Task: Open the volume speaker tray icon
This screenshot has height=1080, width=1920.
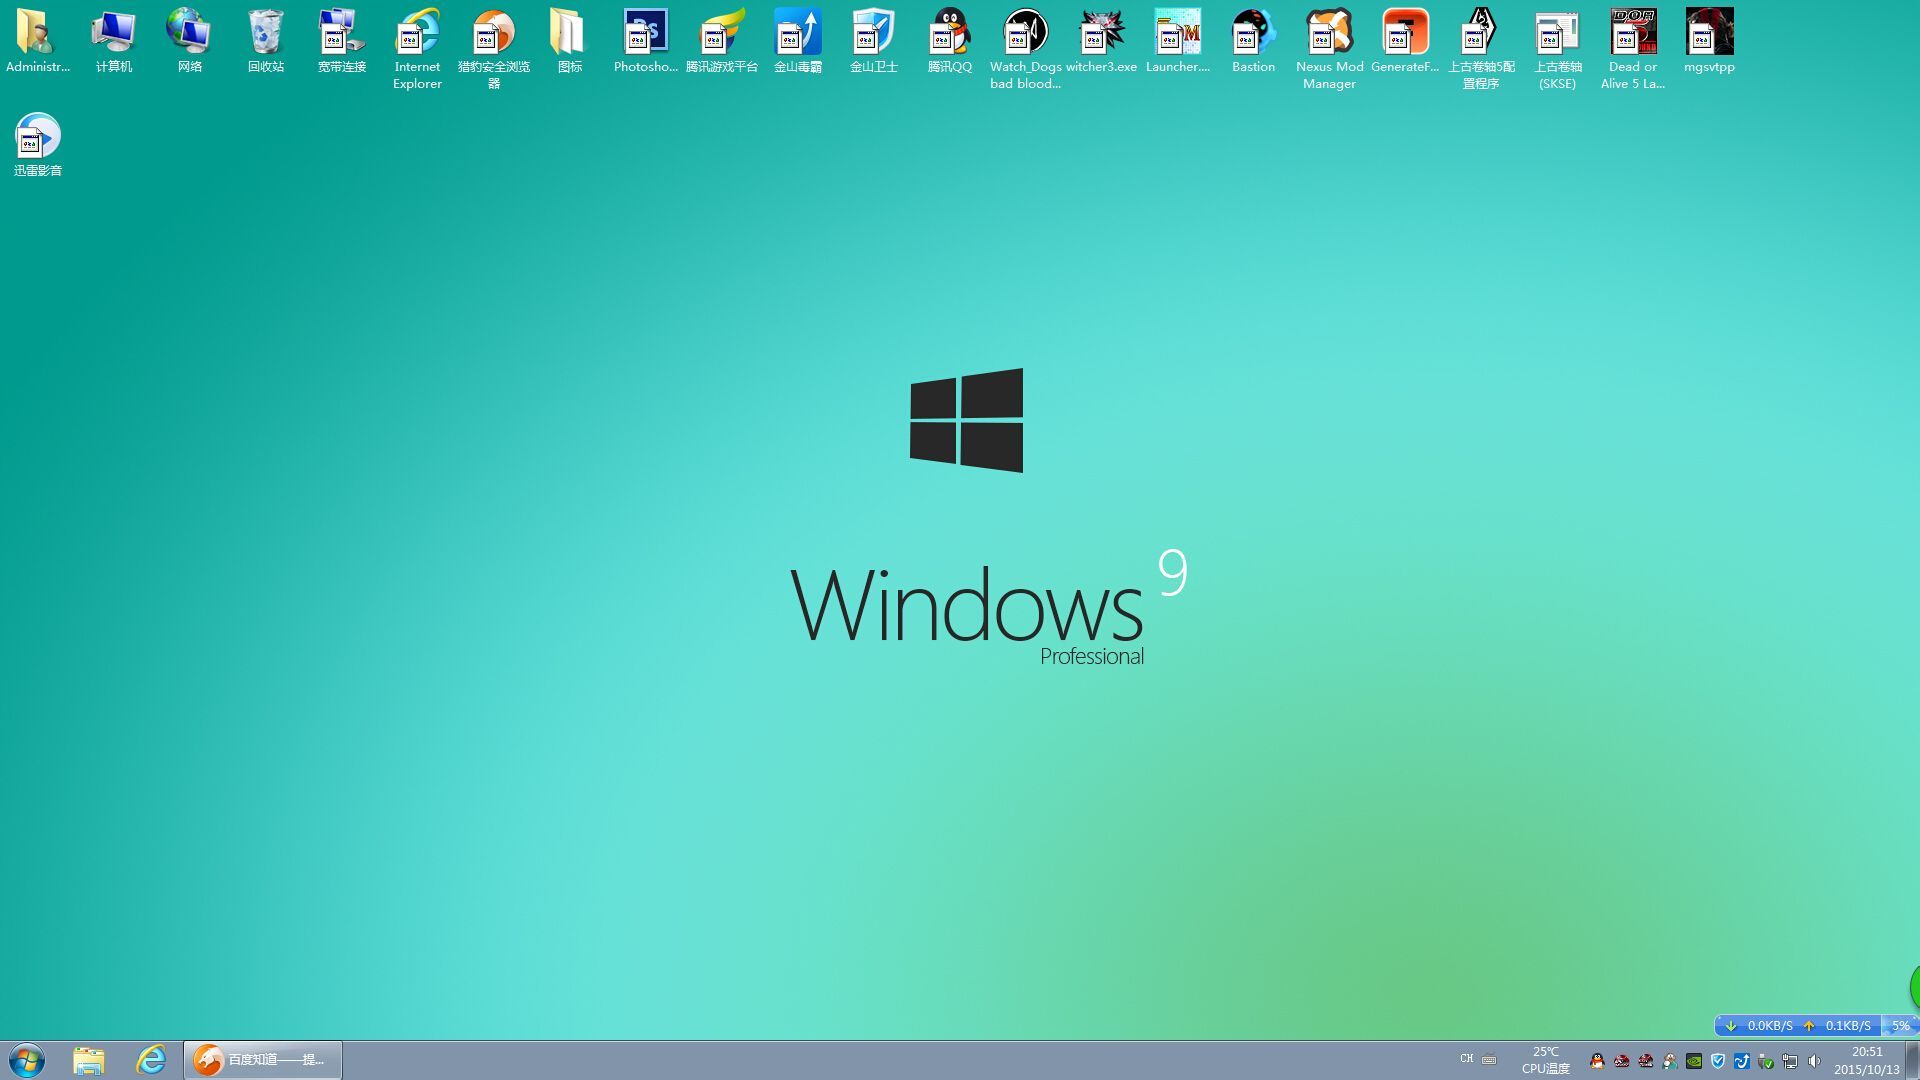Action: pos(1814,1061)
